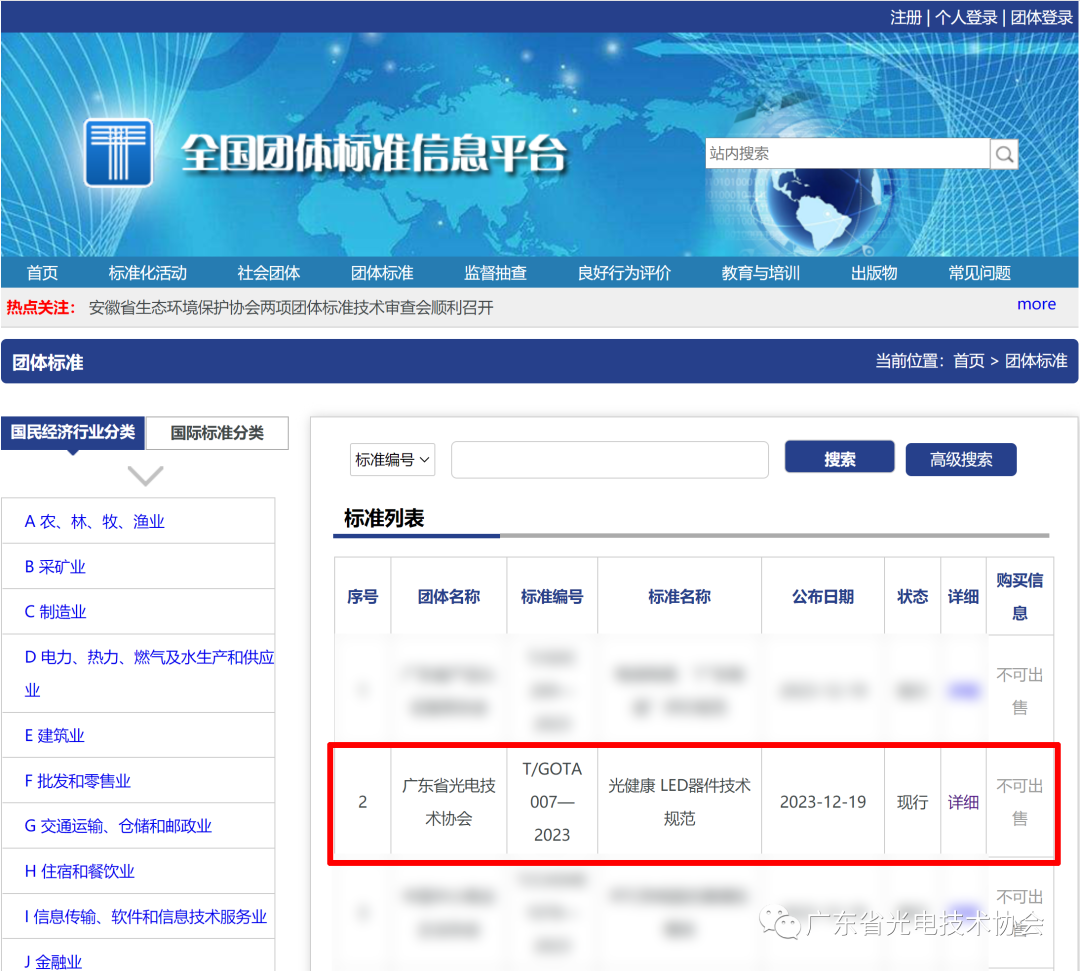Switch to 国民经济行业分类 tab
This screenshot has width=1080, height=971.
(73, 432)
